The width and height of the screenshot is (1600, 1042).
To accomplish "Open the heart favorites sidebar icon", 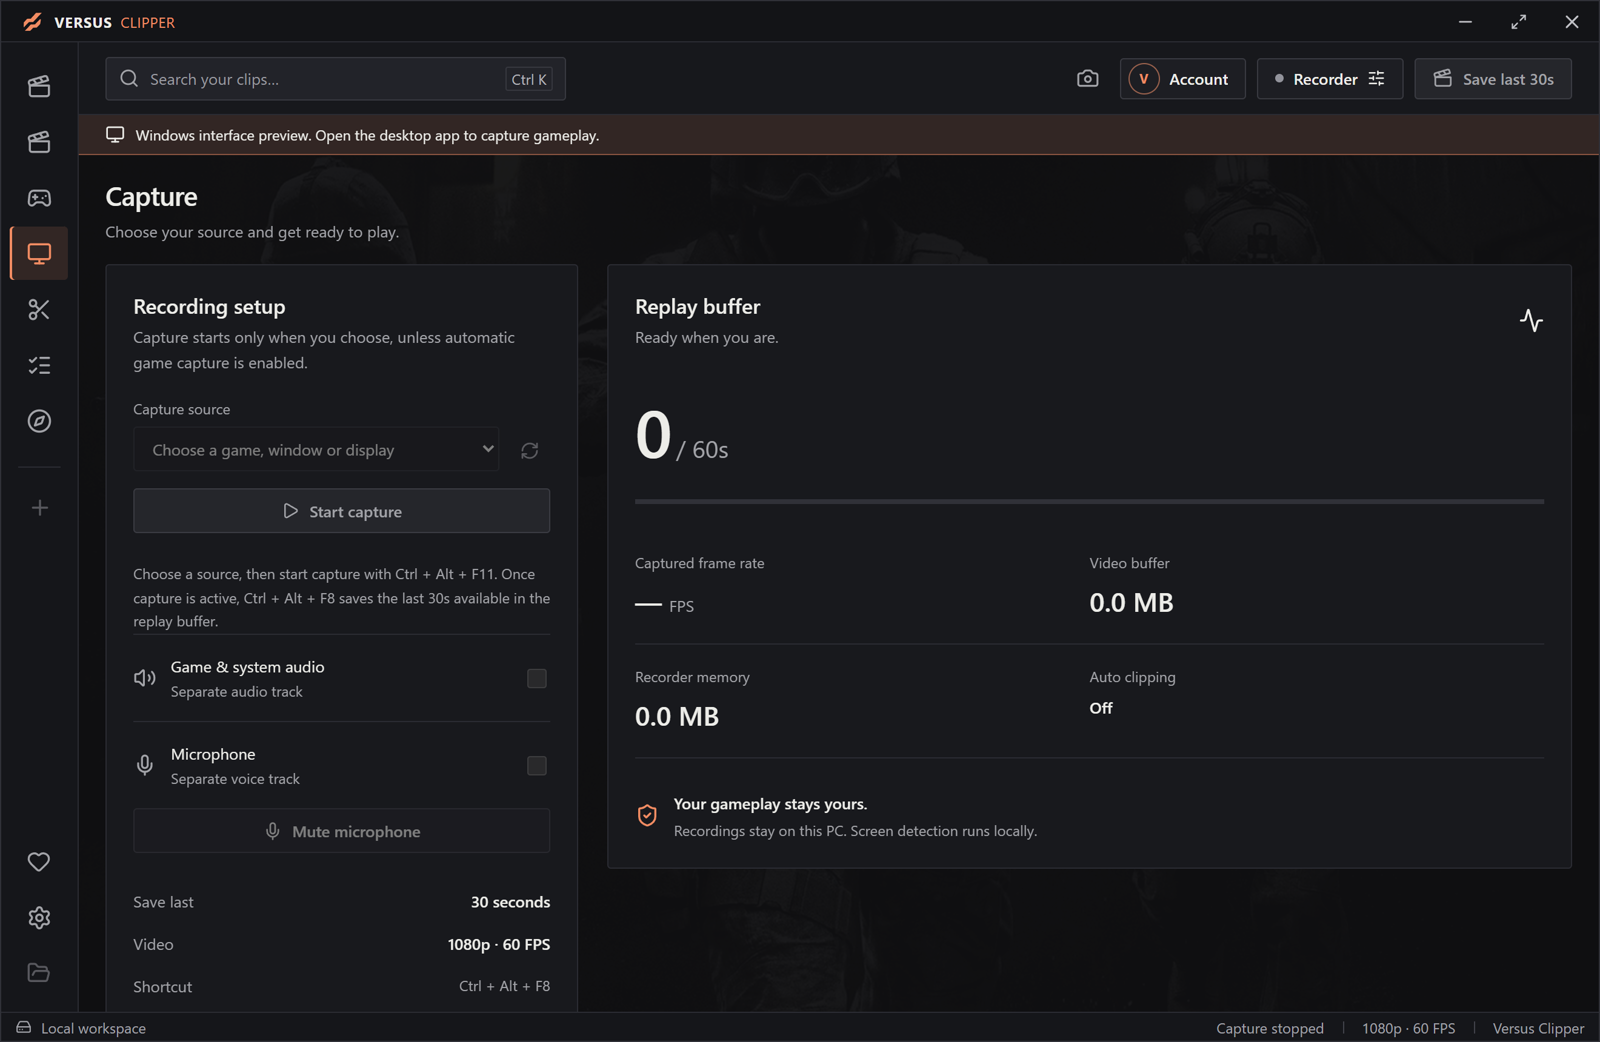I will point(39,862).
